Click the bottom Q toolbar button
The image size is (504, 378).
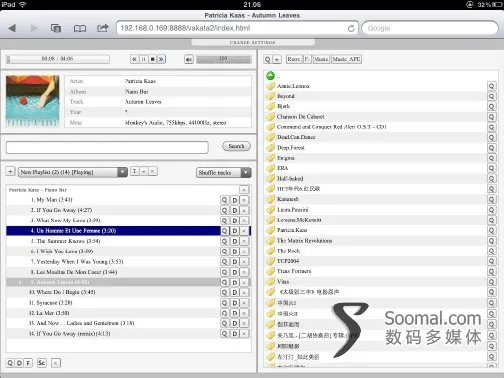coord(10,363)
